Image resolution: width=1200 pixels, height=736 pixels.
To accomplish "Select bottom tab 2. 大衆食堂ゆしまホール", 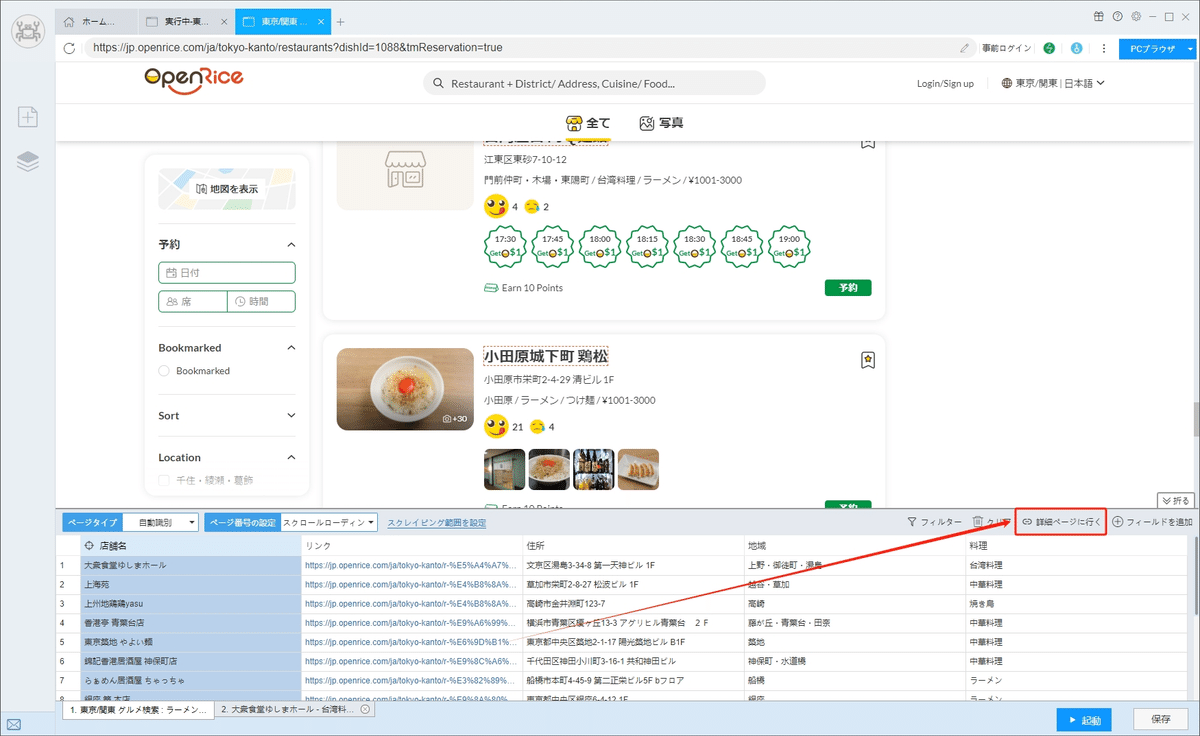I will (x=286, y=709).
